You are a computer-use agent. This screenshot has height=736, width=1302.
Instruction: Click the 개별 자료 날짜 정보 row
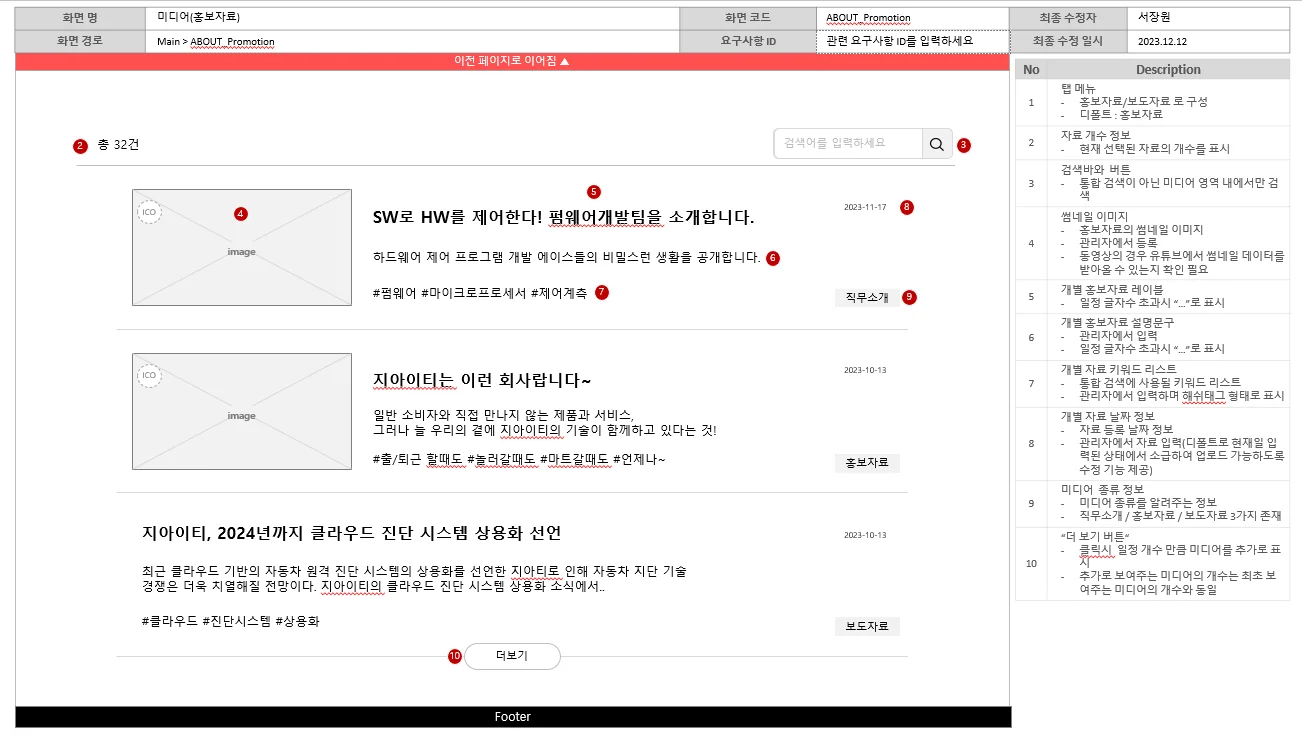[x=1152, y=443]
